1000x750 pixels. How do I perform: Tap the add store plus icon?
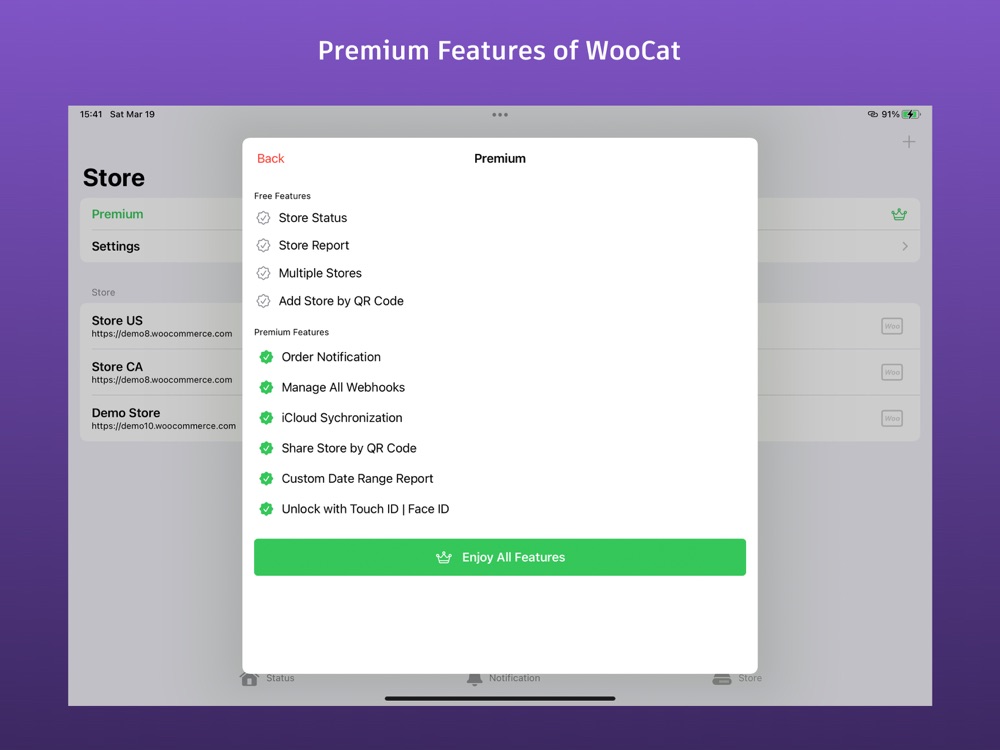[x=908, y=142]
